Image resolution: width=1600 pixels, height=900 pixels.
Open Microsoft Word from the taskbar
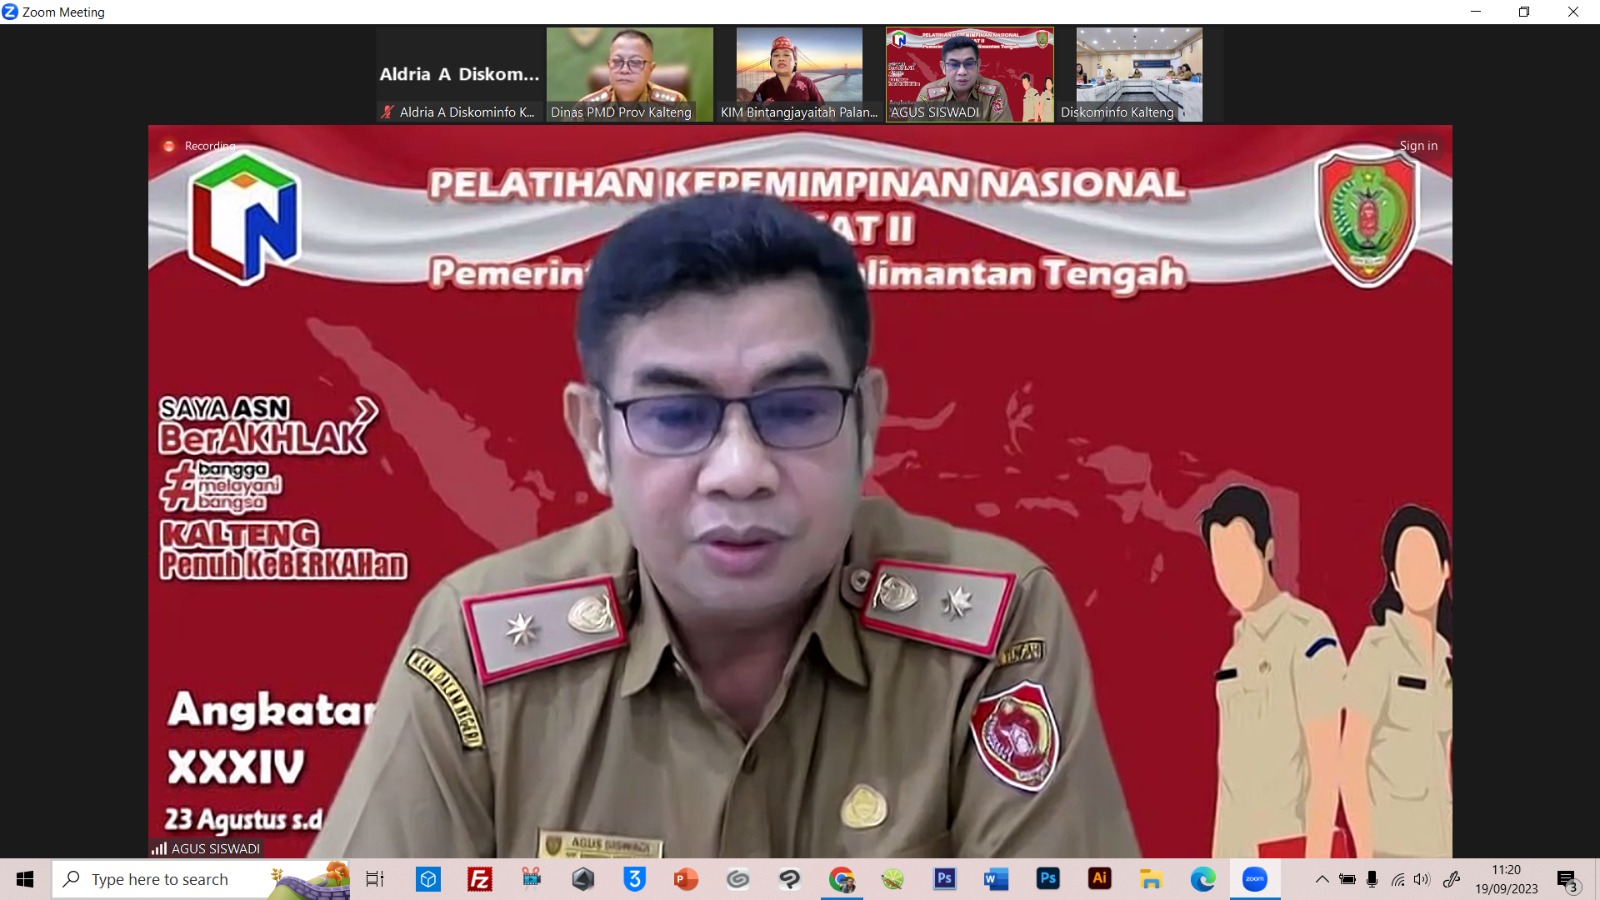[995, 879]
